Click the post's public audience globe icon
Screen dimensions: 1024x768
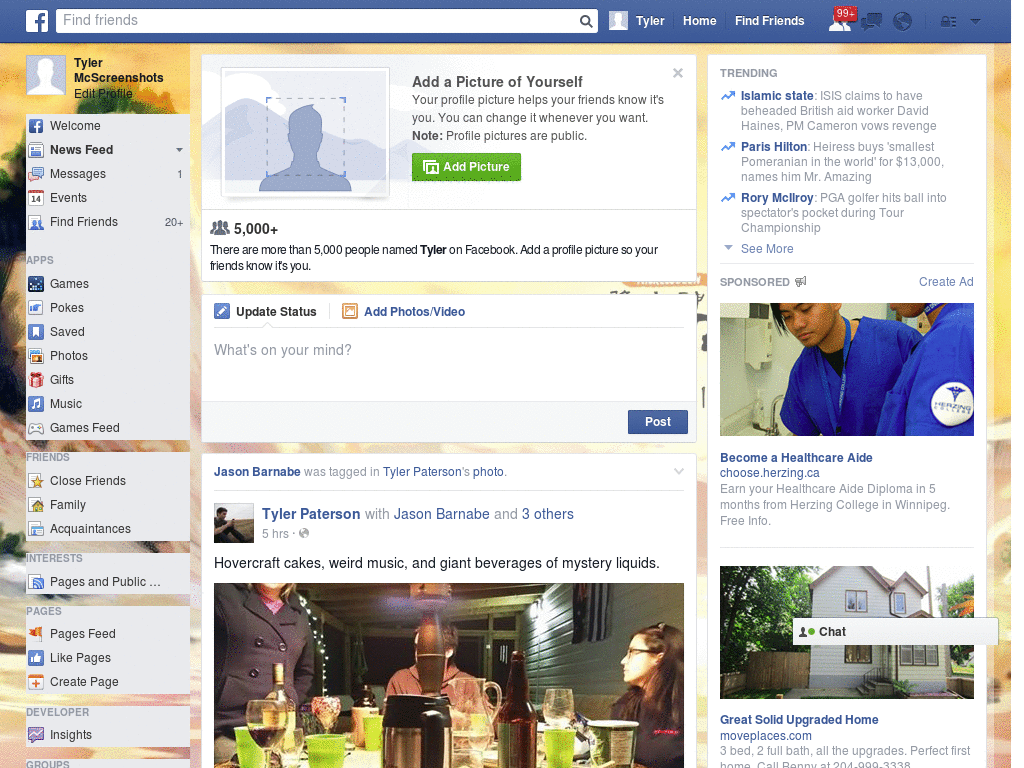(304, 534)
